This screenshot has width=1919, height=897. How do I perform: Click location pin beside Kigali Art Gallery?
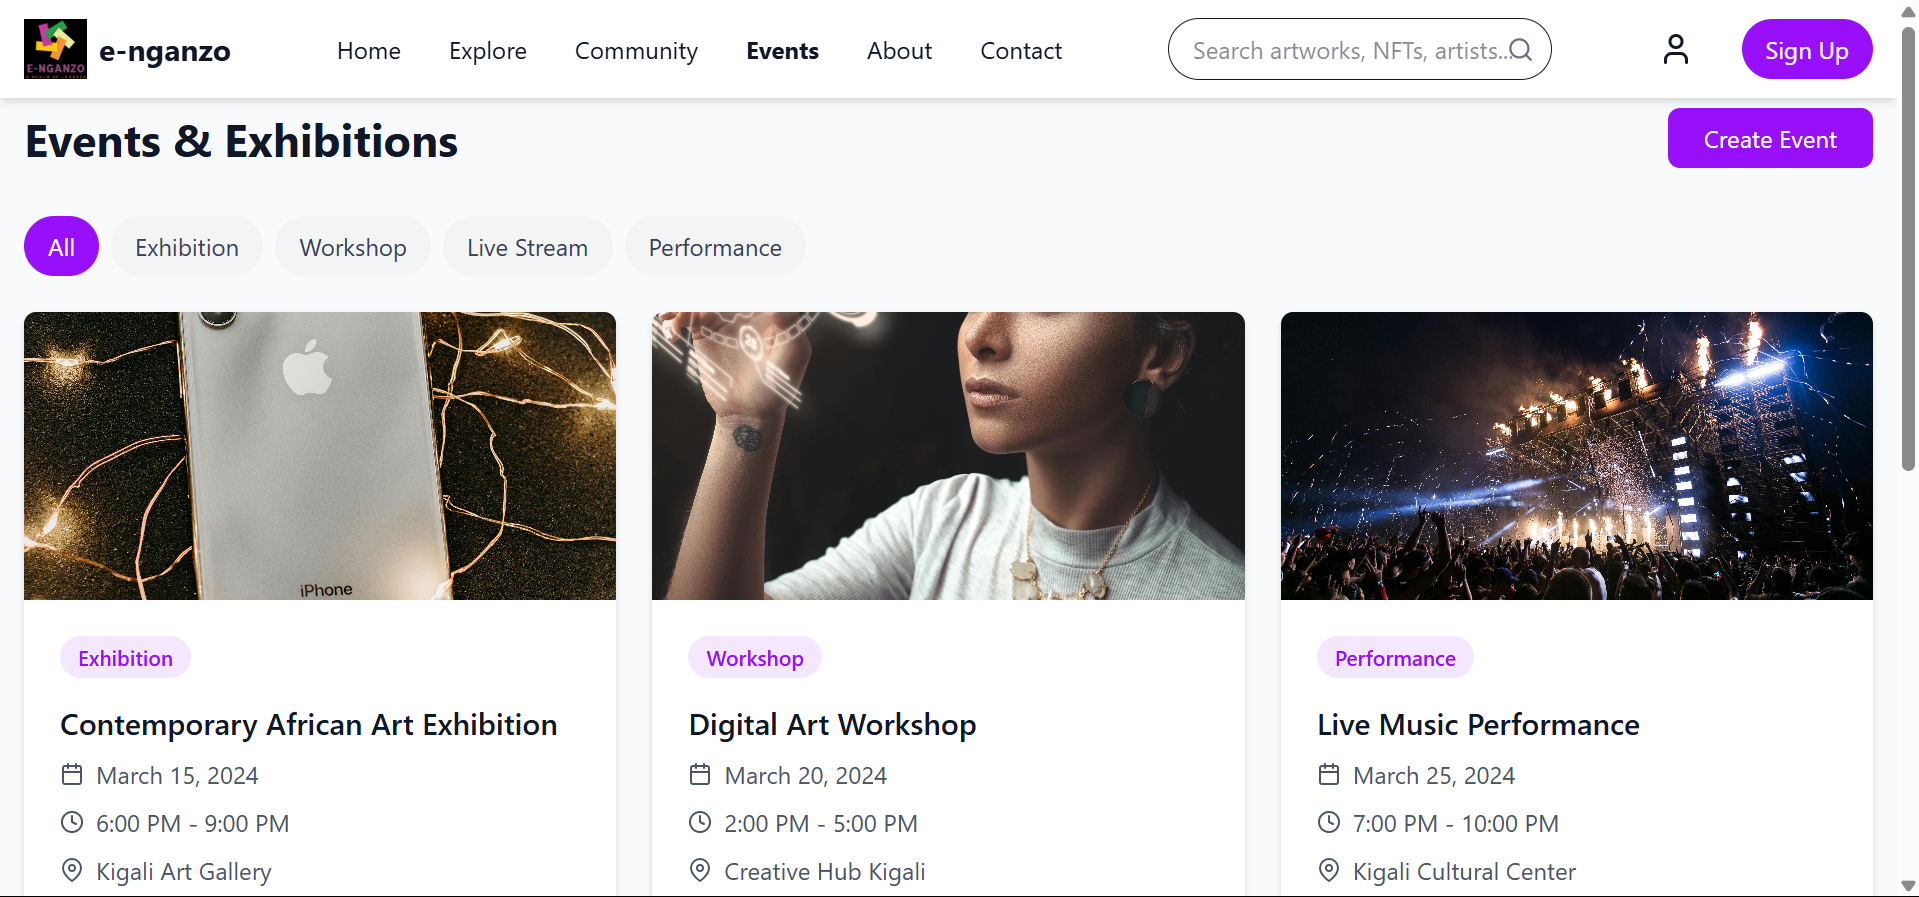(72, 870)
